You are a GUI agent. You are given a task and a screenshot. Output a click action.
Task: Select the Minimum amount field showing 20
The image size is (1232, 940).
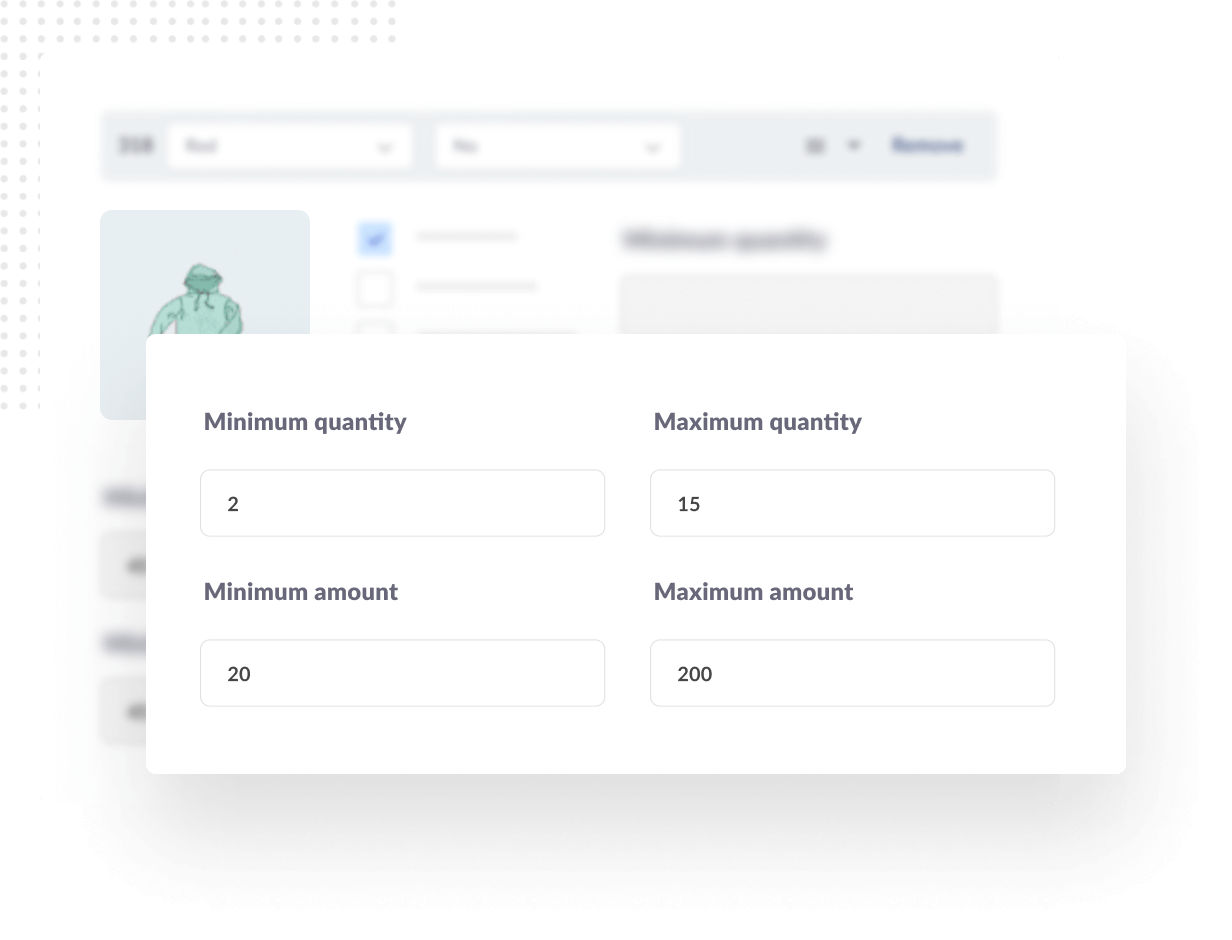coord(402,673)
